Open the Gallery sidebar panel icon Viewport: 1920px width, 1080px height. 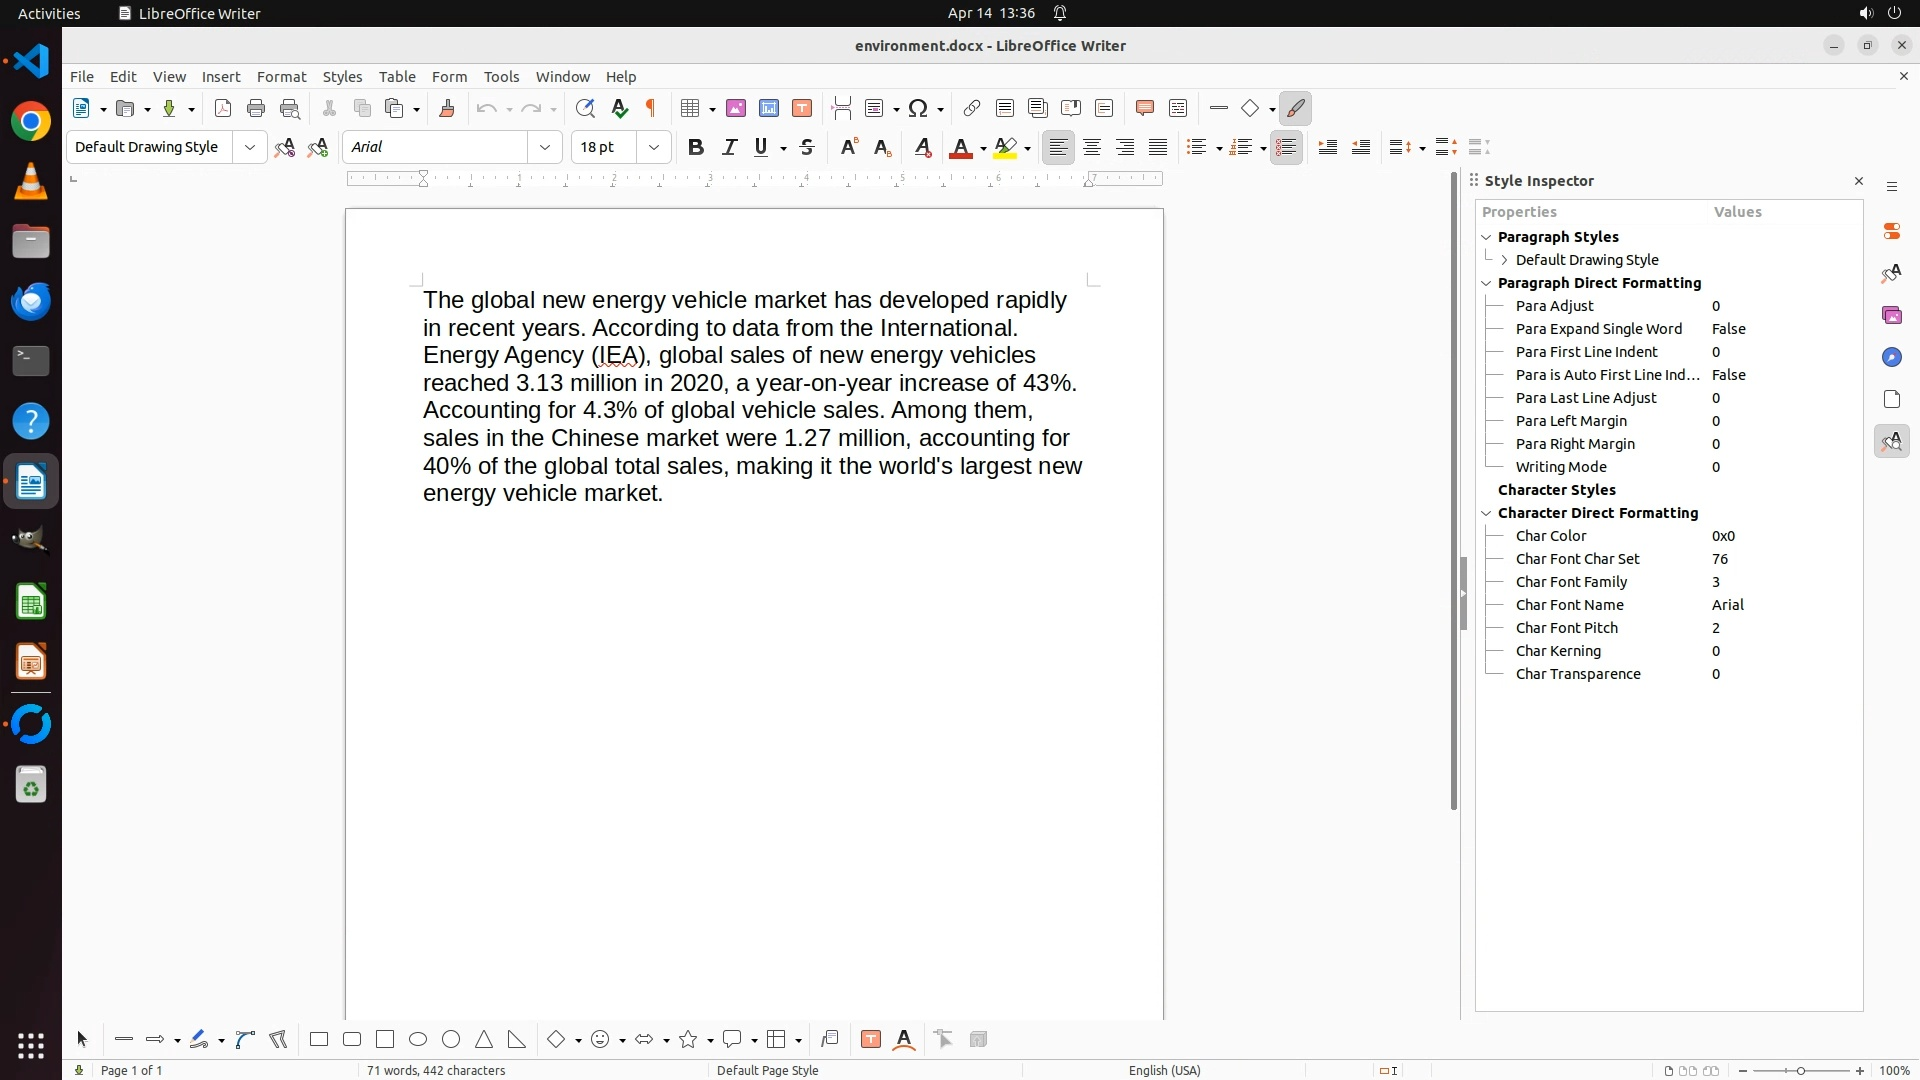(x=1891, y=316)
